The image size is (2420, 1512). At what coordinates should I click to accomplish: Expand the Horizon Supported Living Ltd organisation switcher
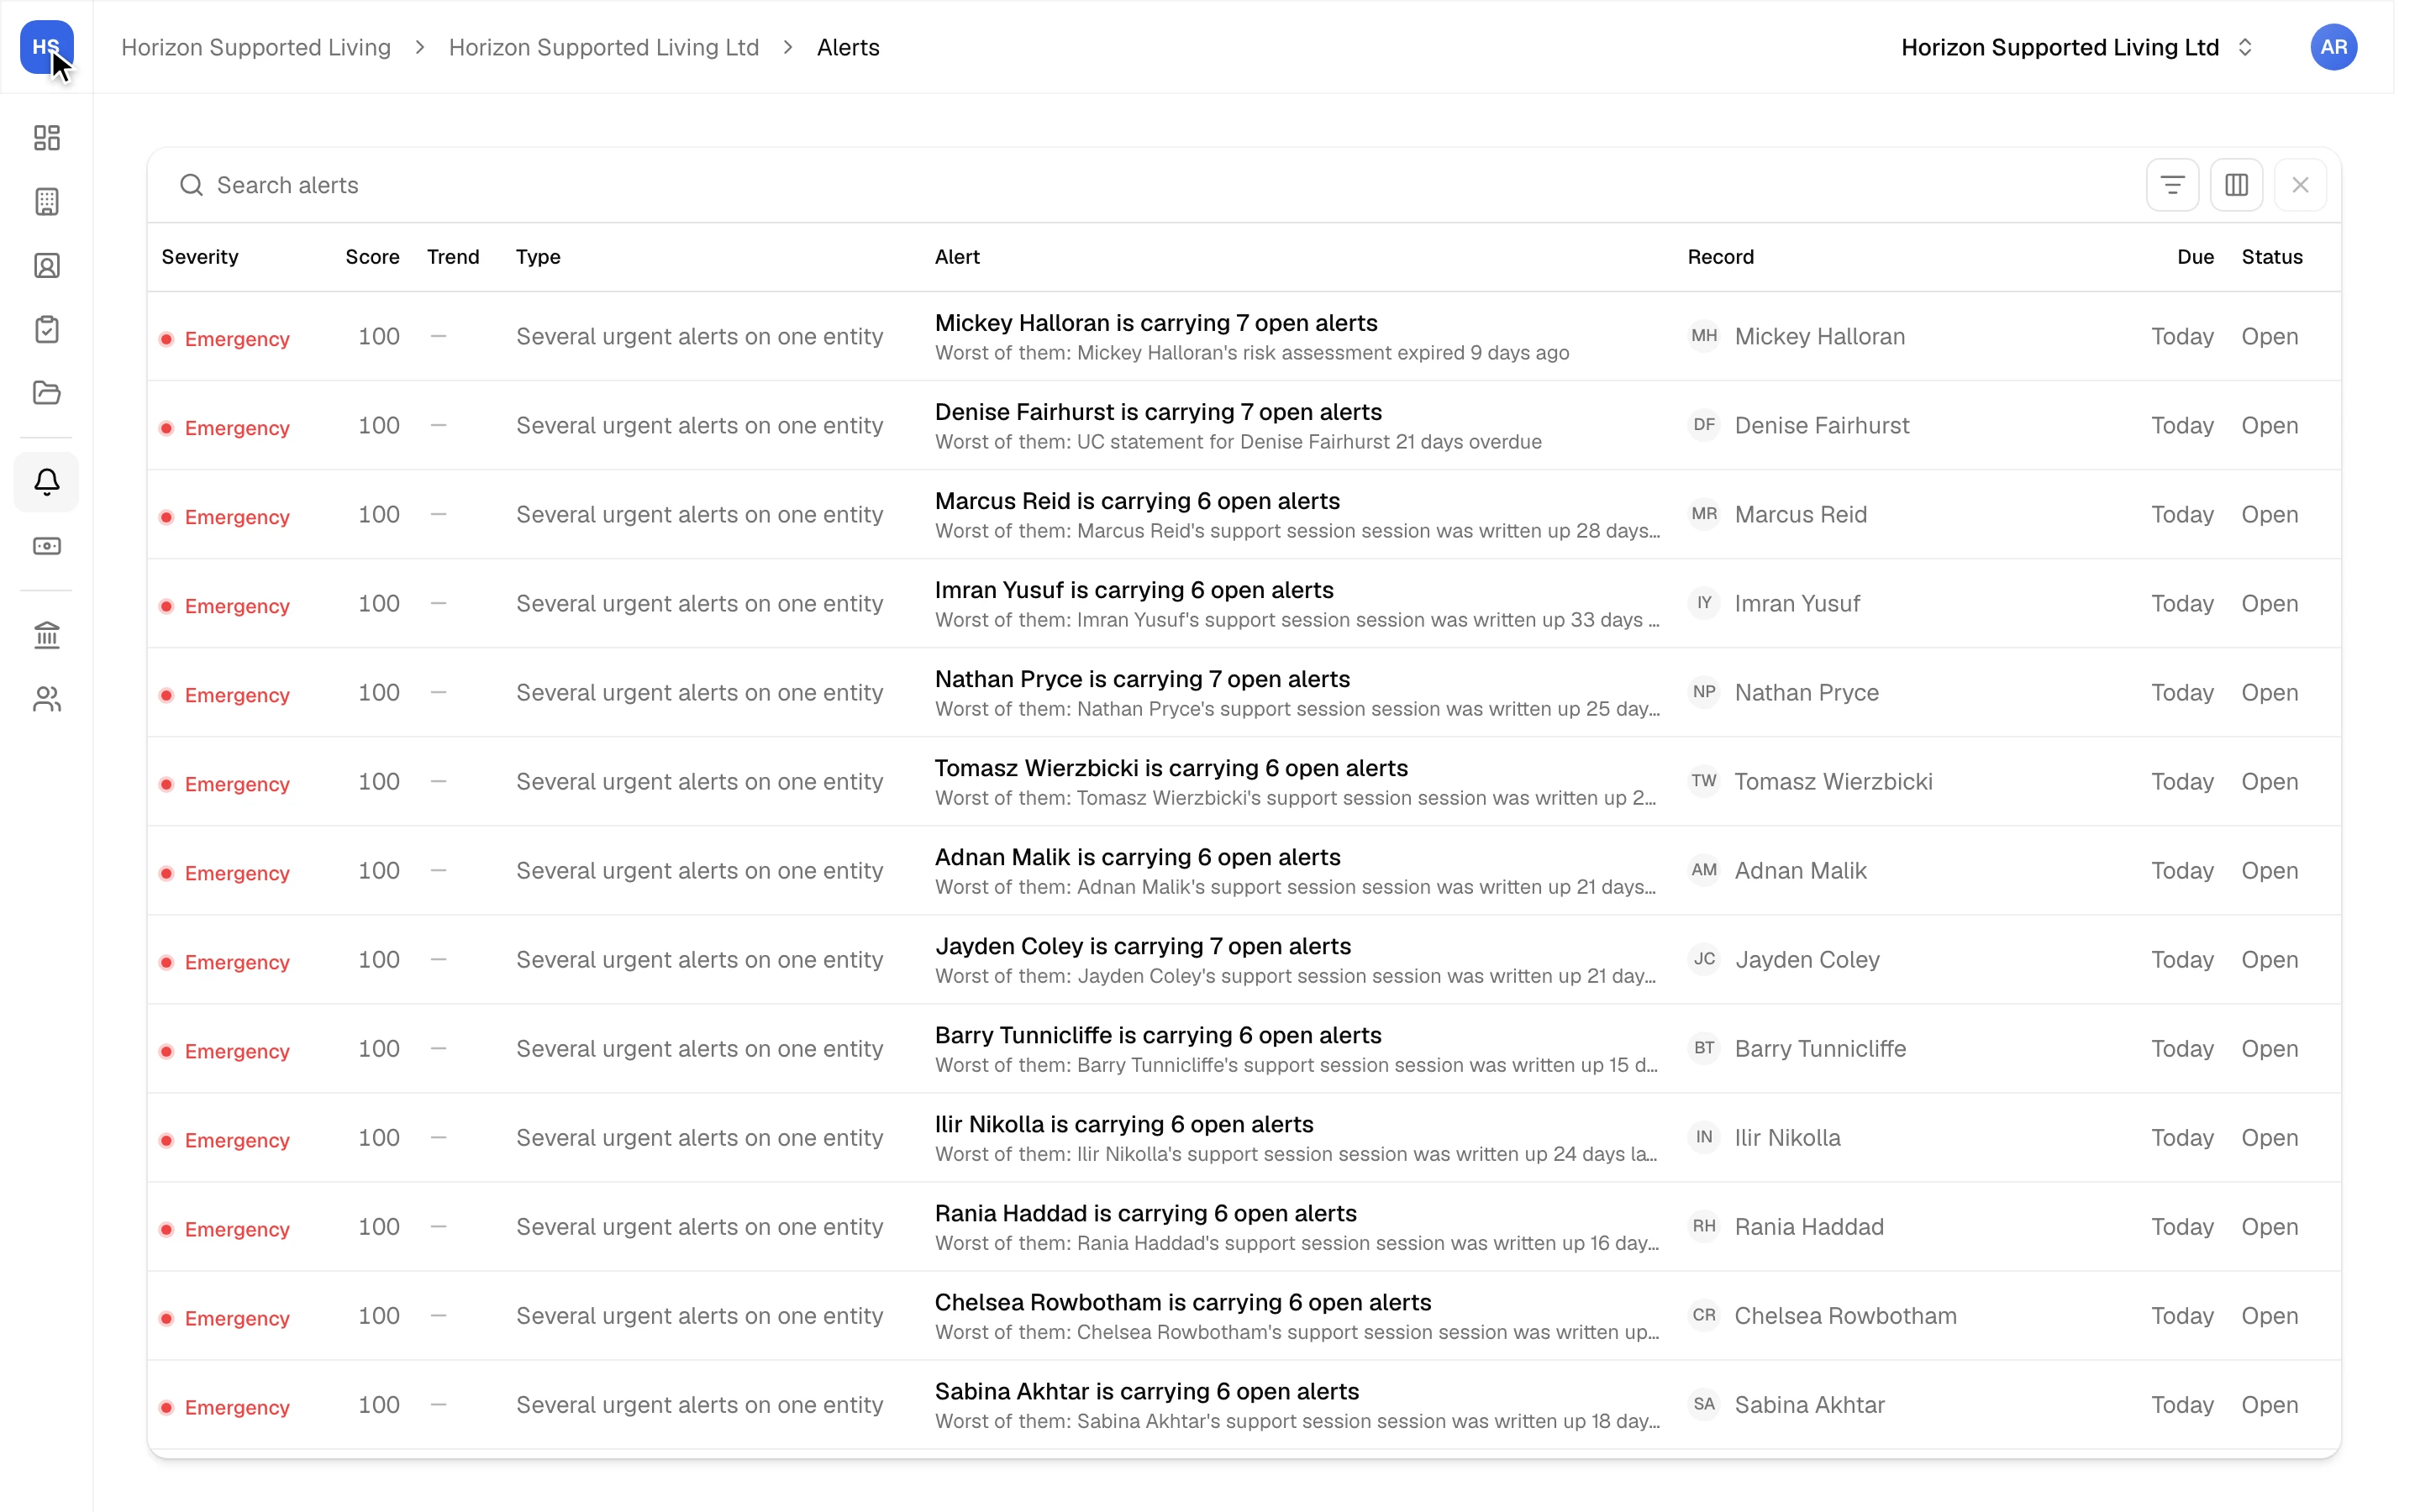tap(2076, 47)
